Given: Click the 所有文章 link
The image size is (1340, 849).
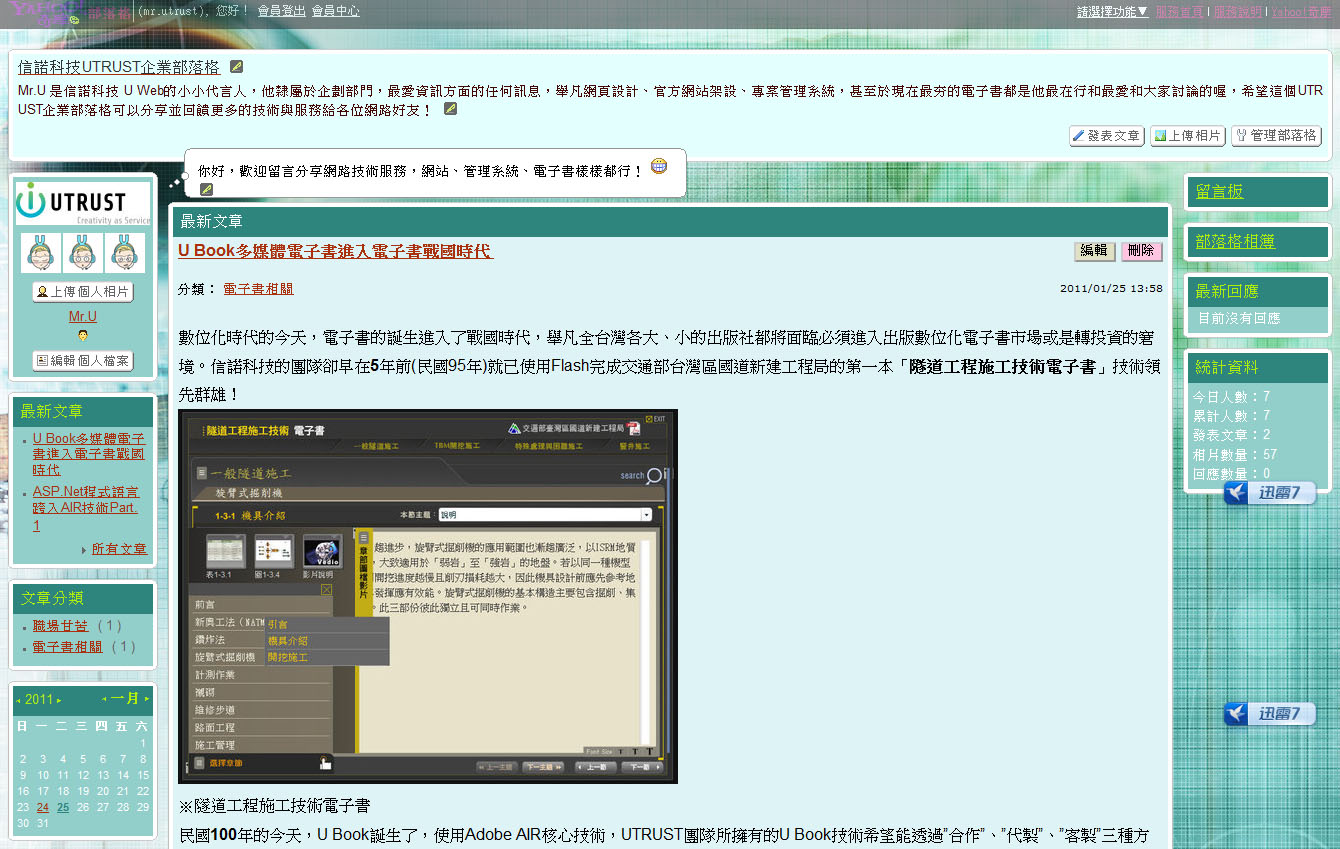Looking at the screenshot, I should (119, 549).
